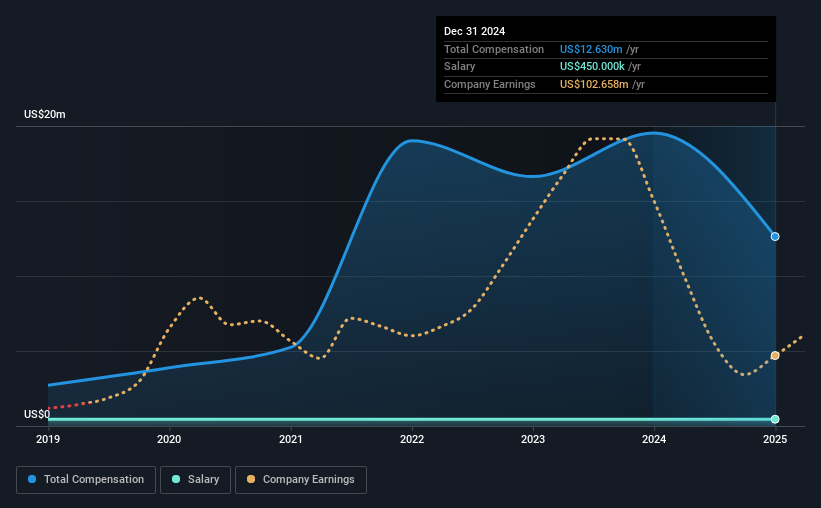Click the Dec 31 2024 tooltip date

point(474,31)
